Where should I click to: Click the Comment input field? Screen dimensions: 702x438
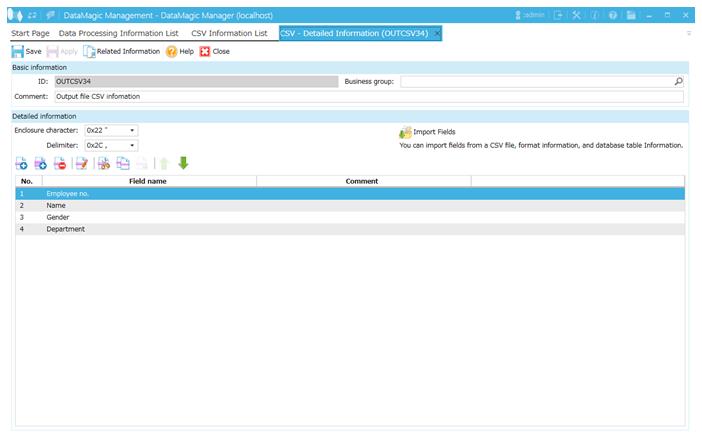(368, 97)
